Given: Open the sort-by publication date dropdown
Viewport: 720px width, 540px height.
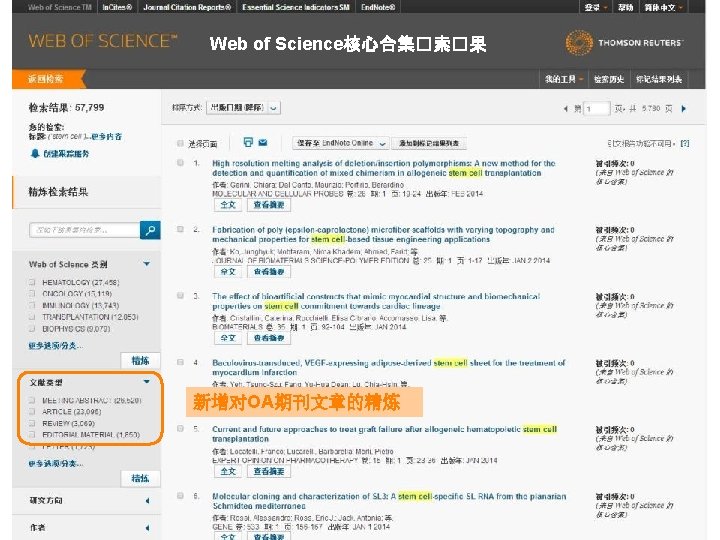Looking at the screenshot, I should pos(243,108).
